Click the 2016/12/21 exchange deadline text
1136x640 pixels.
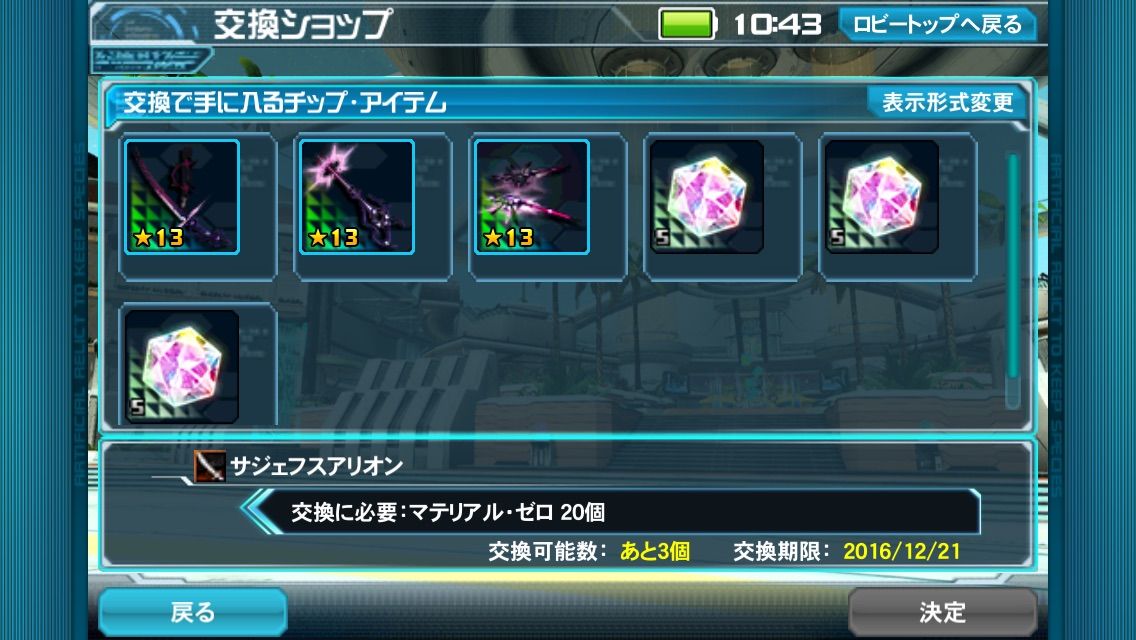[x=901, y=552]
